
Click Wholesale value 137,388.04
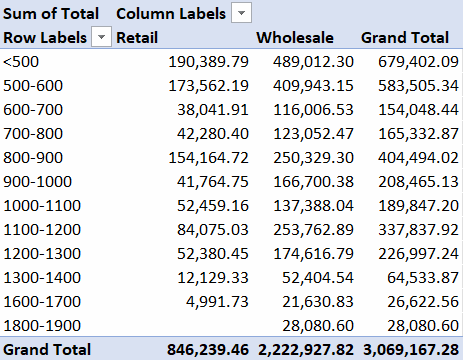tap(313, 206)
